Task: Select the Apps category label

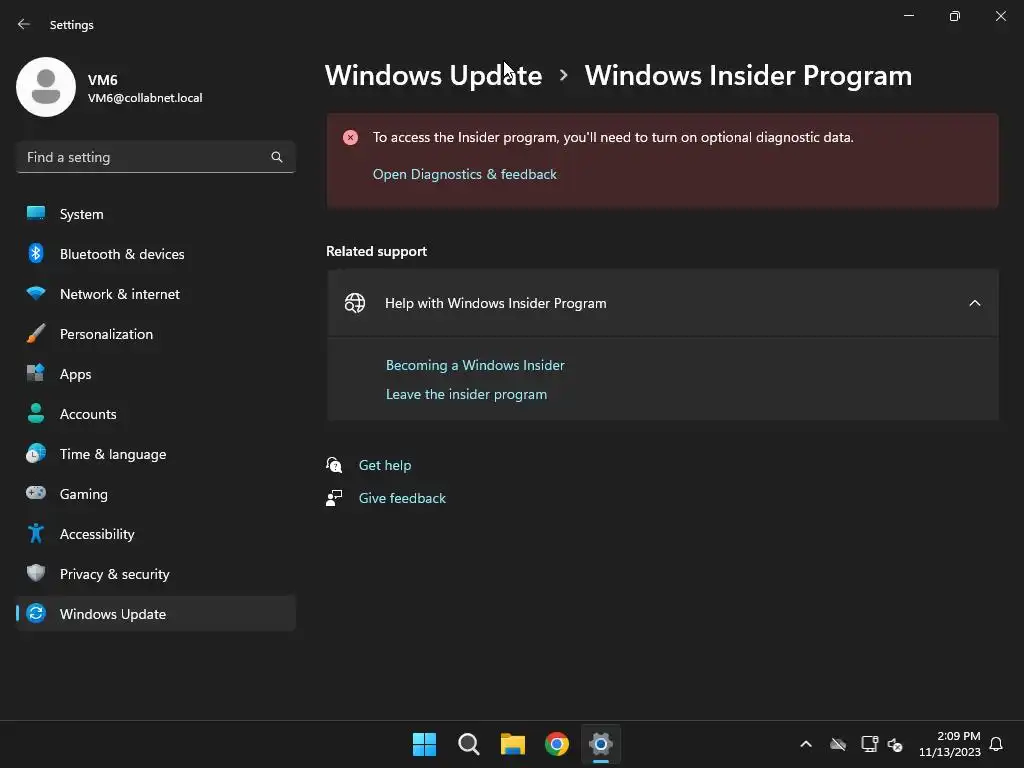Action: (76, 374)
